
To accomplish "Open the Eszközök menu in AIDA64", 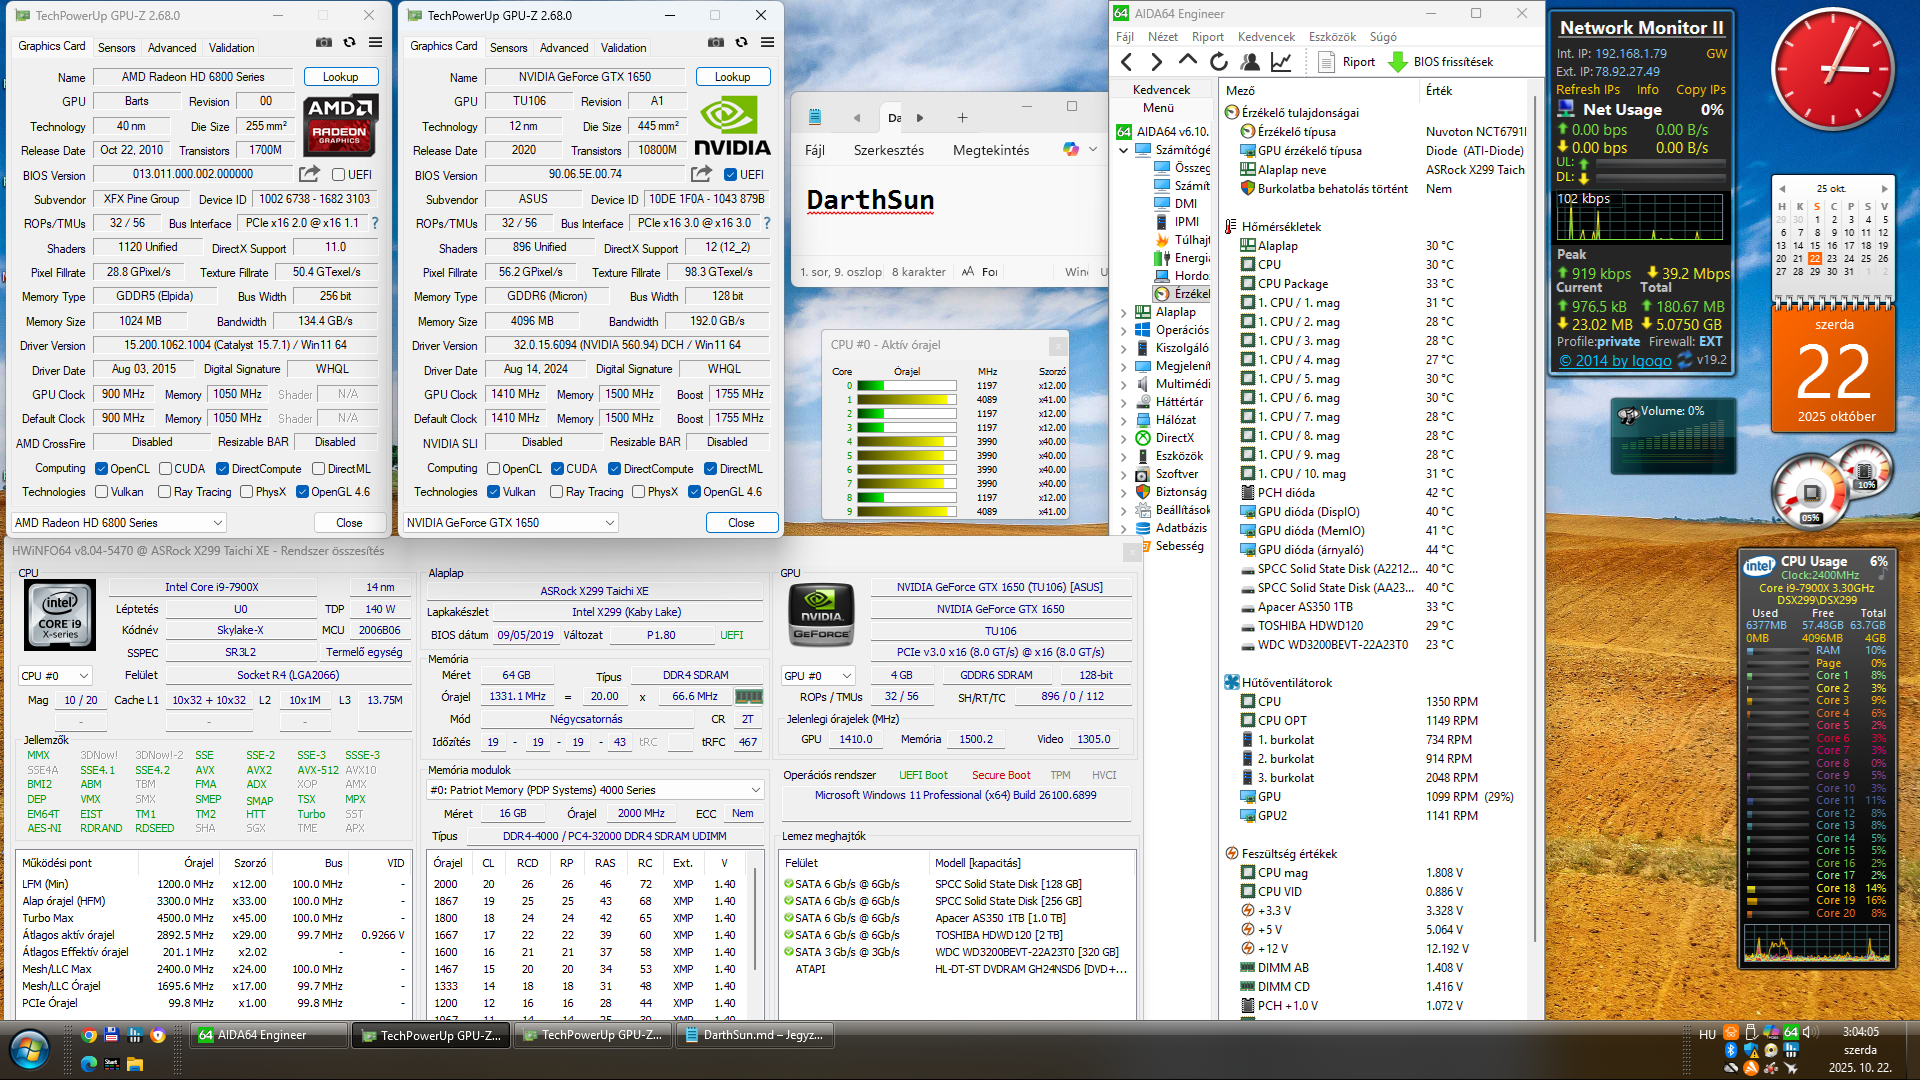I will 1332,37.
